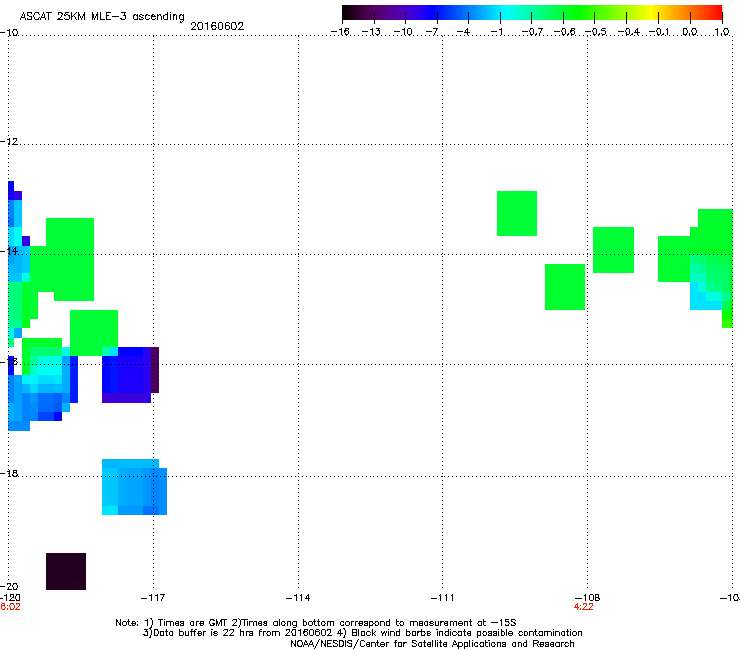Click the black end of the color scale
This screenshot has height=650, width=740.
point(349,13)
